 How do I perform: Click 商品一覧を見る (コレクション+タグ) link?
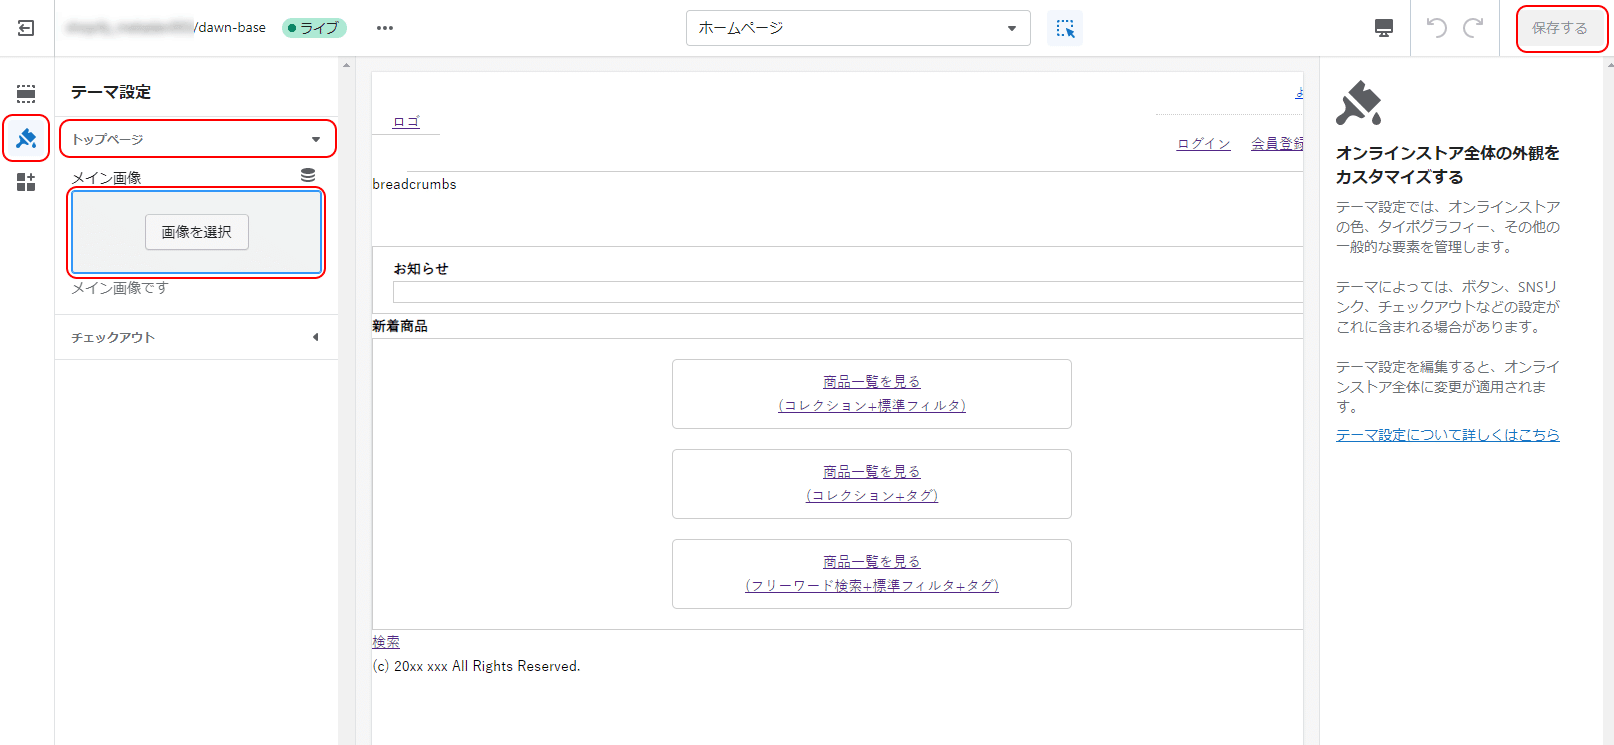pyautogui.click(x=872, y=484)
